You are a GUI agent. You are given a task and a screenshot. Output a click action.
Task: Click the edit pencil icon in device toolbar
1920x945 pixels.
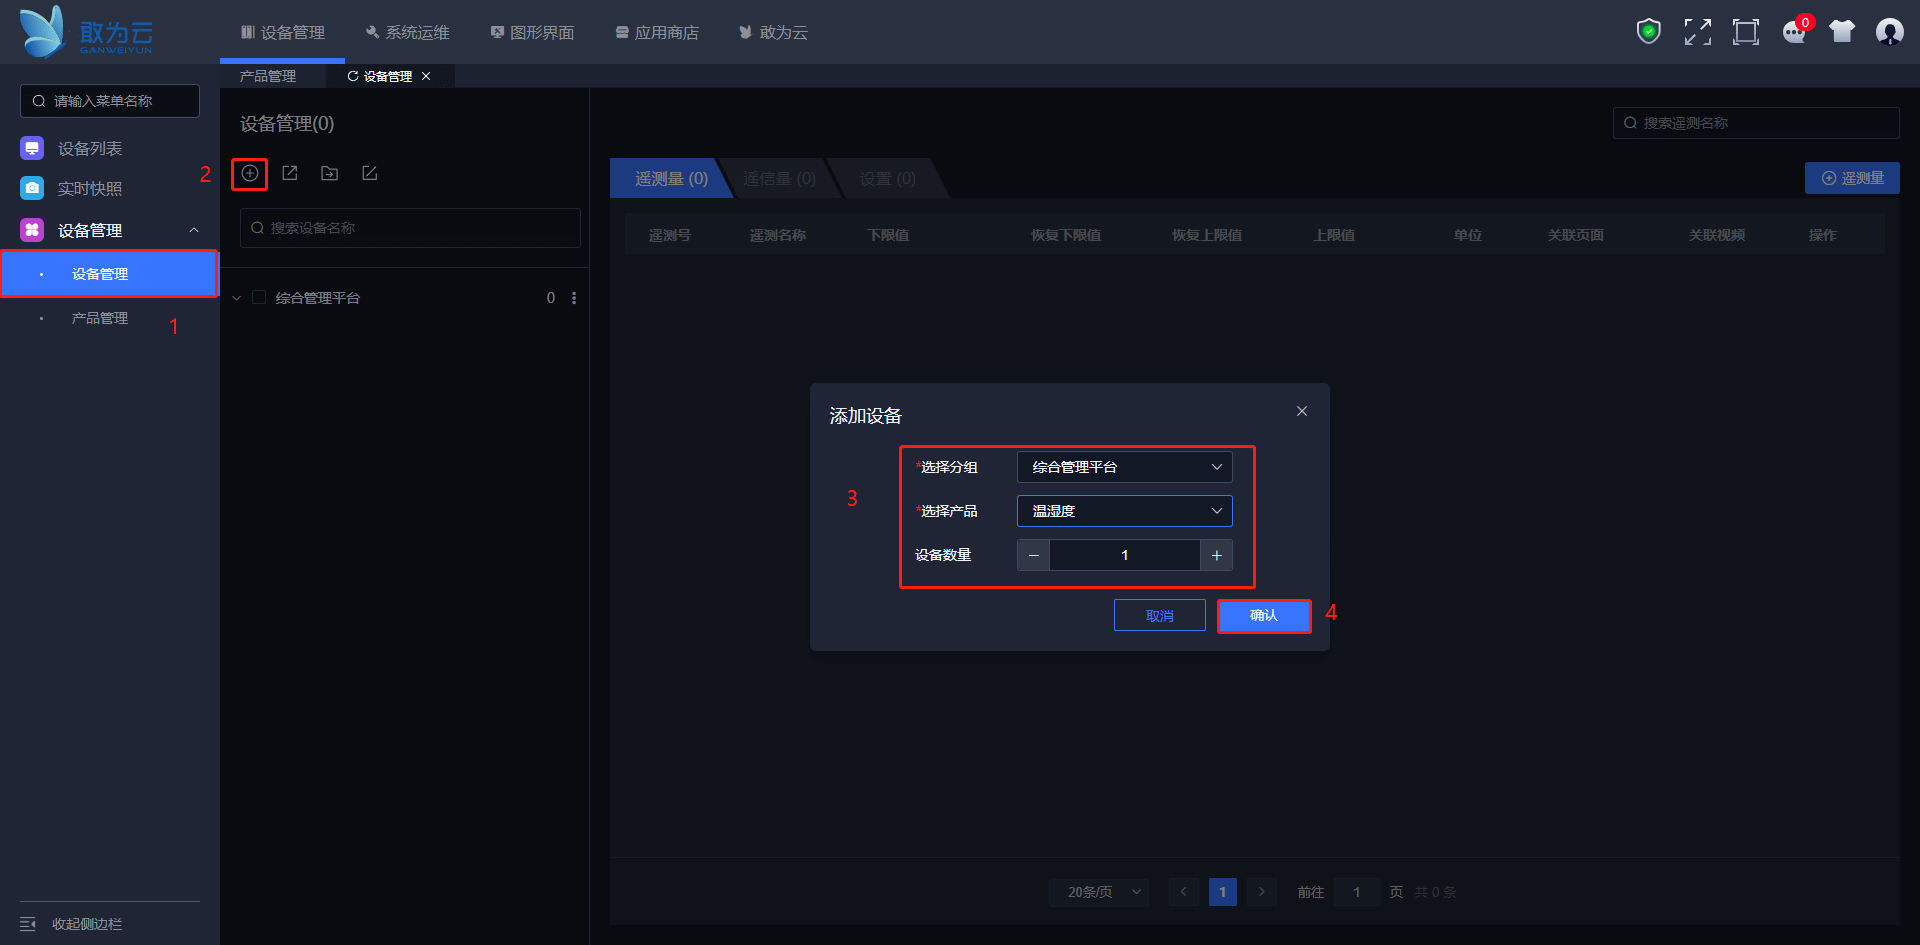point(369,174)
